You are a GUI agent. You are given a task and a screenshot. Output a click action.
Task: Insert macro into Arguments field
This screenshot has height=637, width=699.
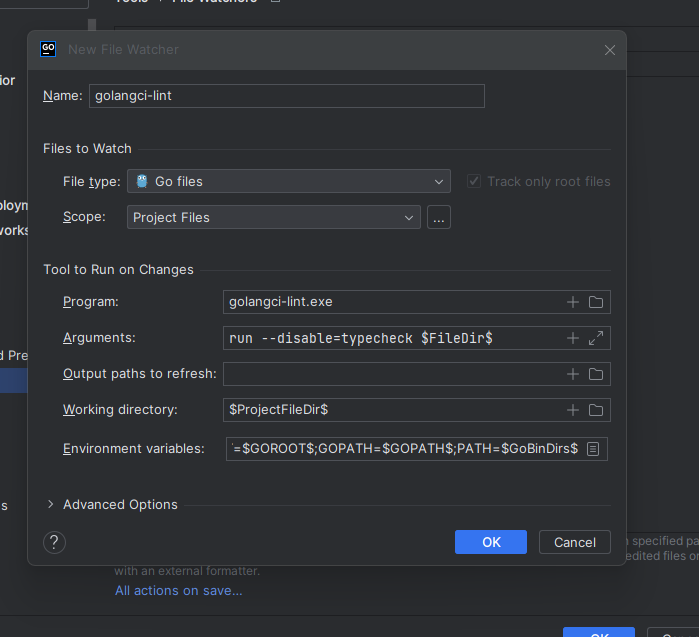[573, 338]
